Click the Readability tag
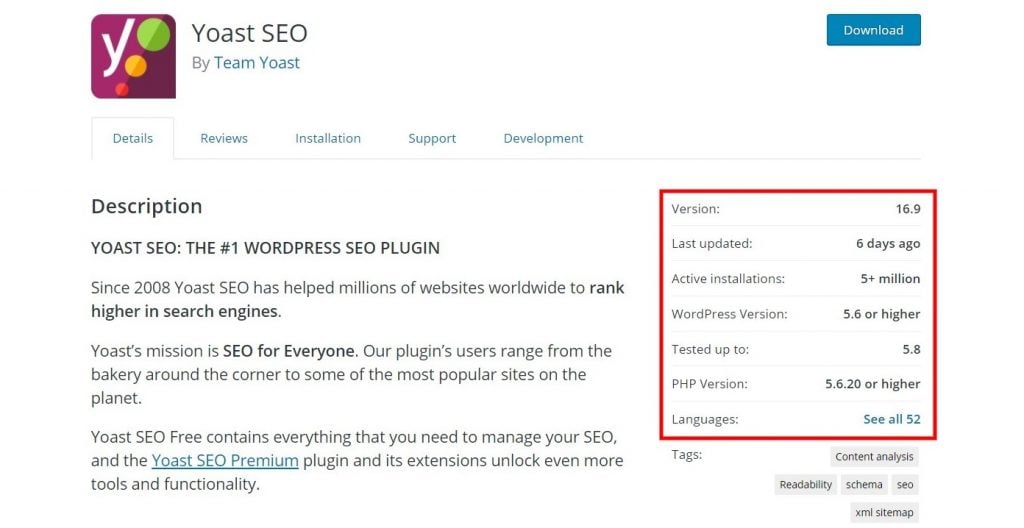Image resolution: width=1024 pixels, height=528 pixels. 806,485
